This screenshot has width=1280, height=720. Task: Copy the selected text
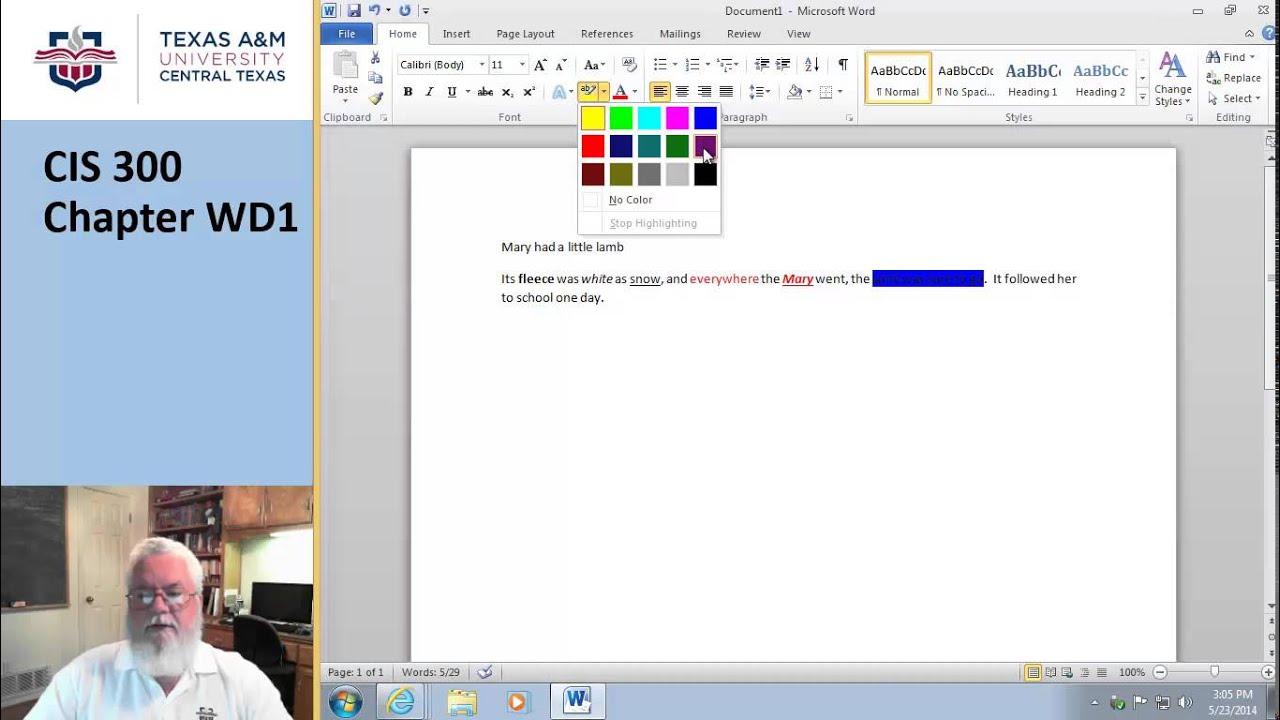tap(375, 78)
